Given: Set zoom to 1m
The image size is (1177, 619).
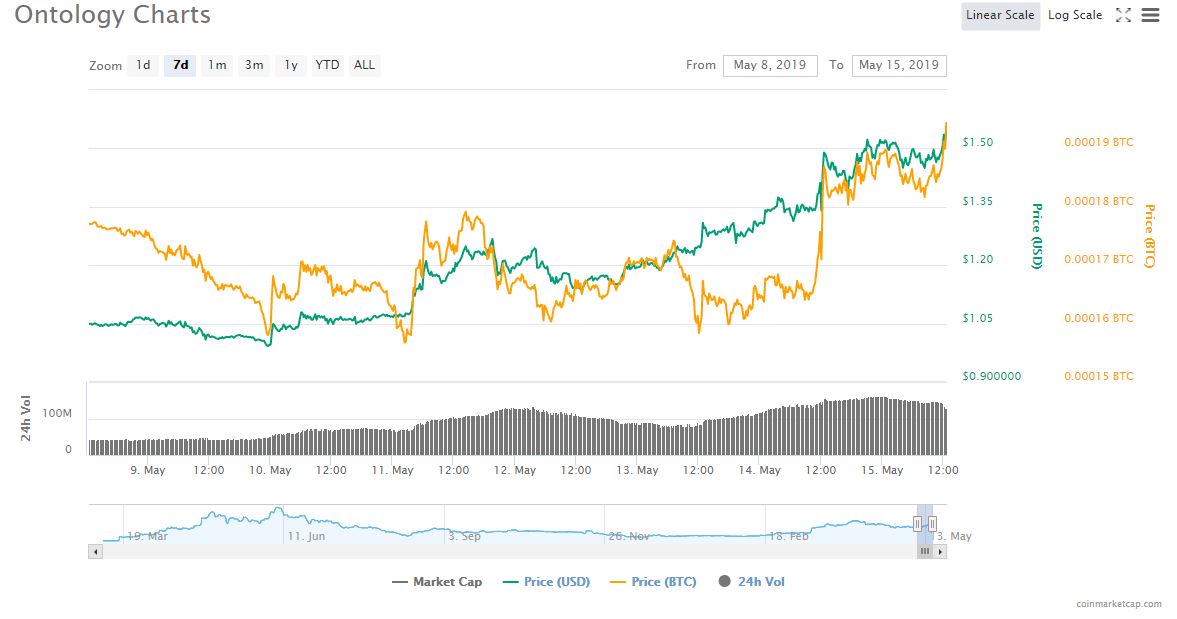Looking at the screenshot, I should pyautogui.click(x=217, y=65).
